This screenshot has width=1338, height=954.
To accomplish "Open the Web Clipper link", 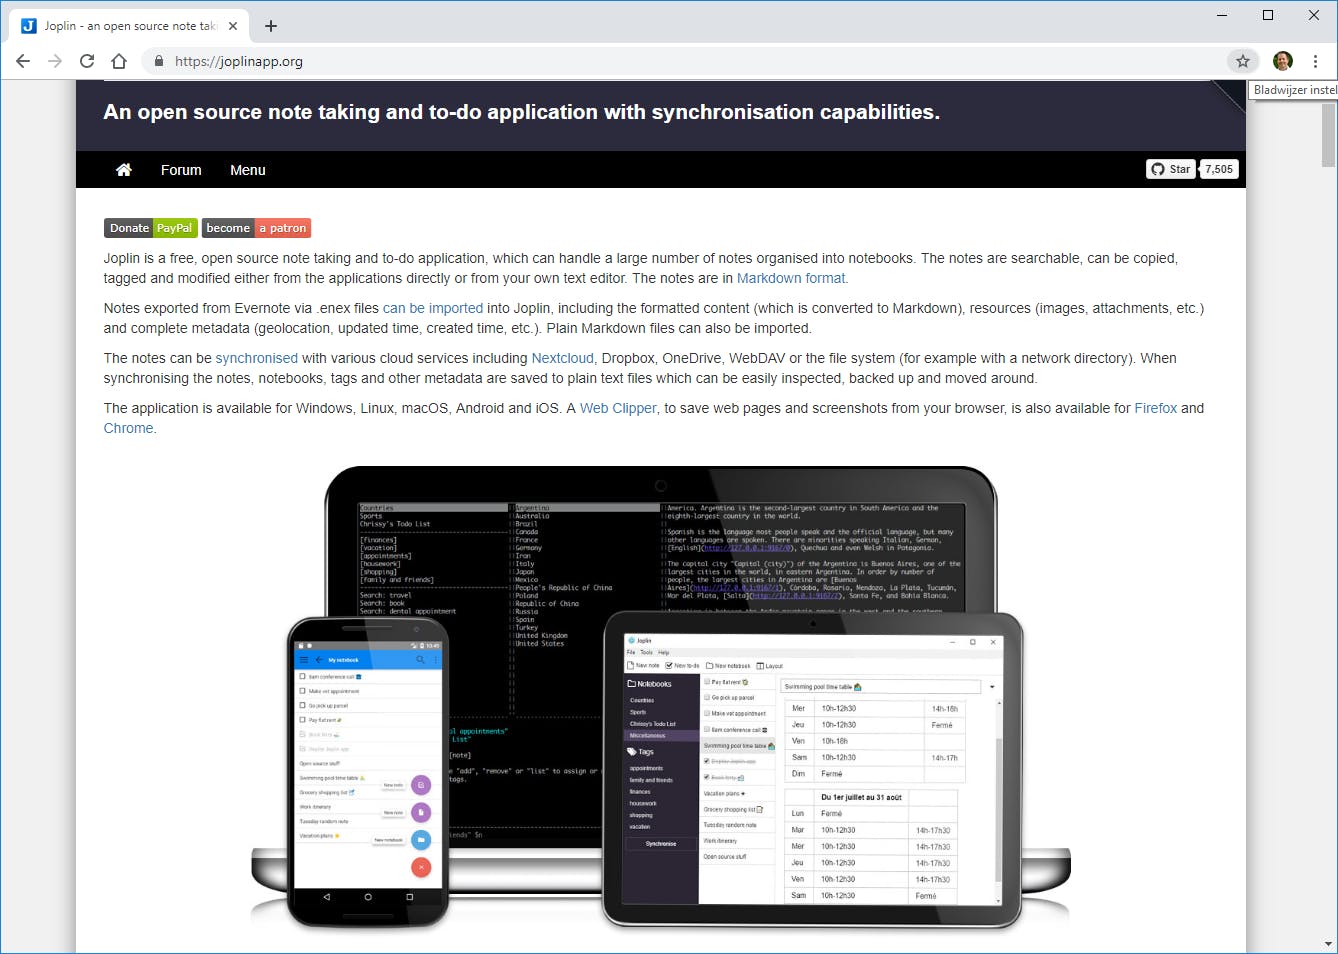I will [x=618, y=408].
